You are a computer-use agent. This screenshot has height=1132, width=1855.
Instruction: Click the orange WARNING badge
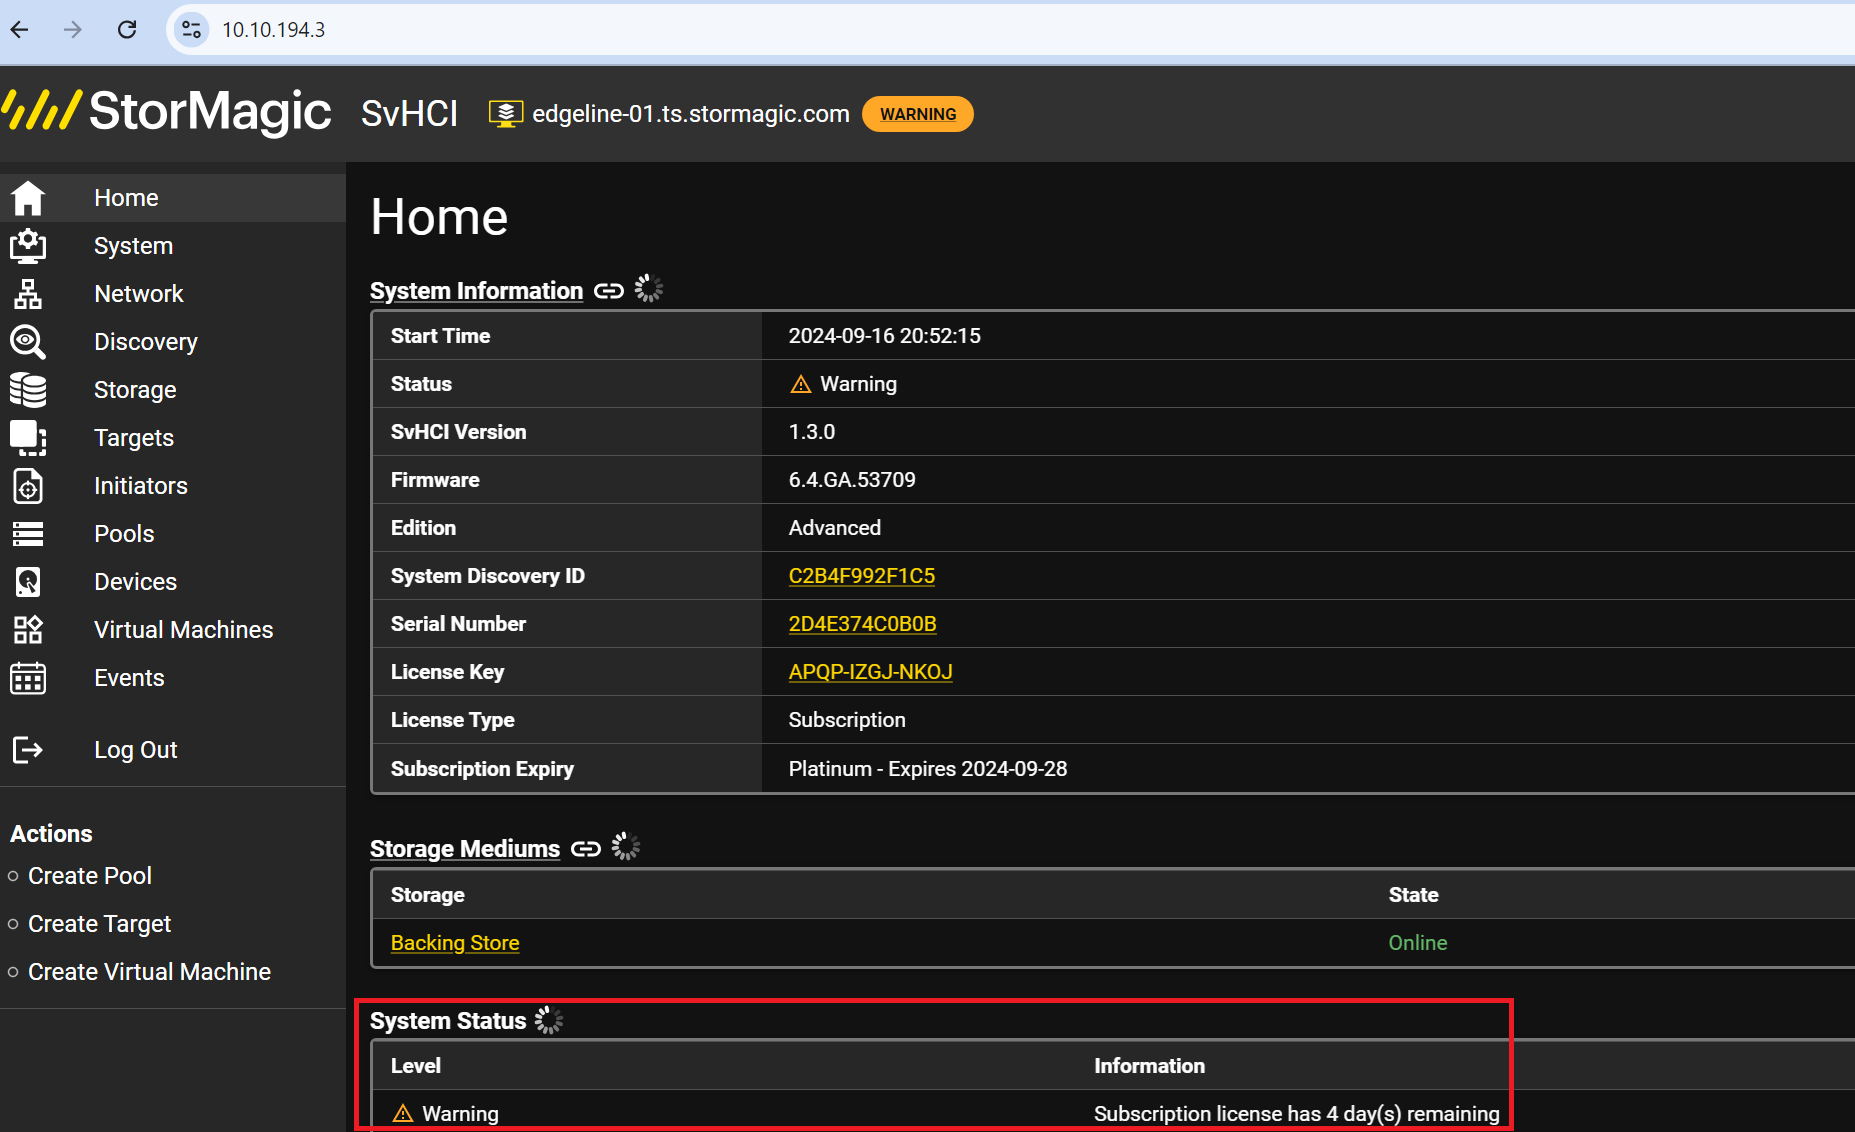click(918, 114)
